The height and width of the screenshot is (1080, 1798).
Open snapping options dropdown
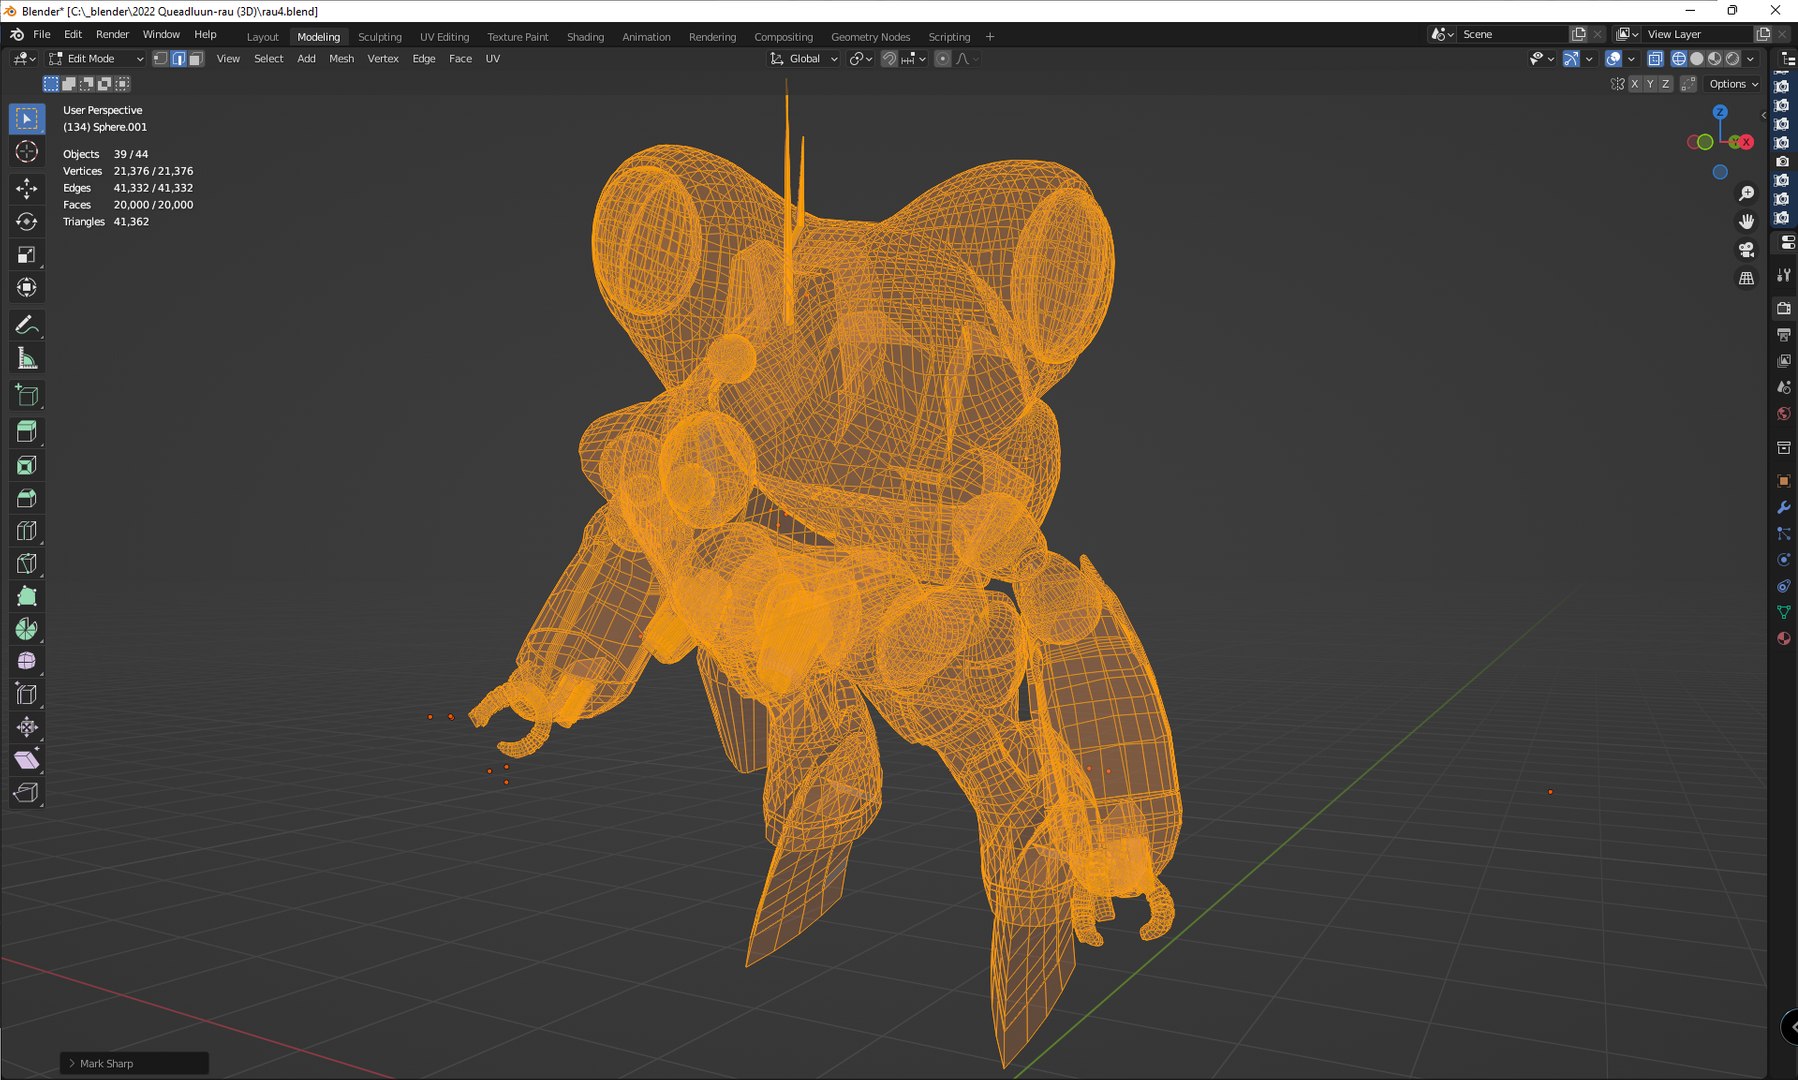pos(914,59)
